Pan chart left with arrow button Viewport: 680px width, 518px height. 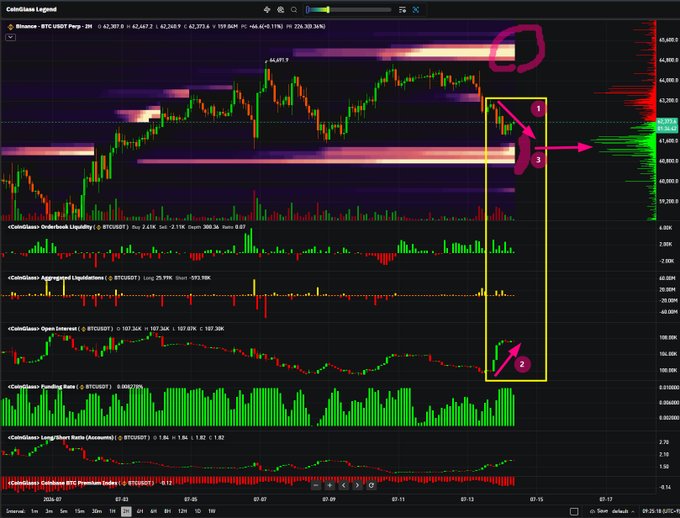click(x=343, y=485)
